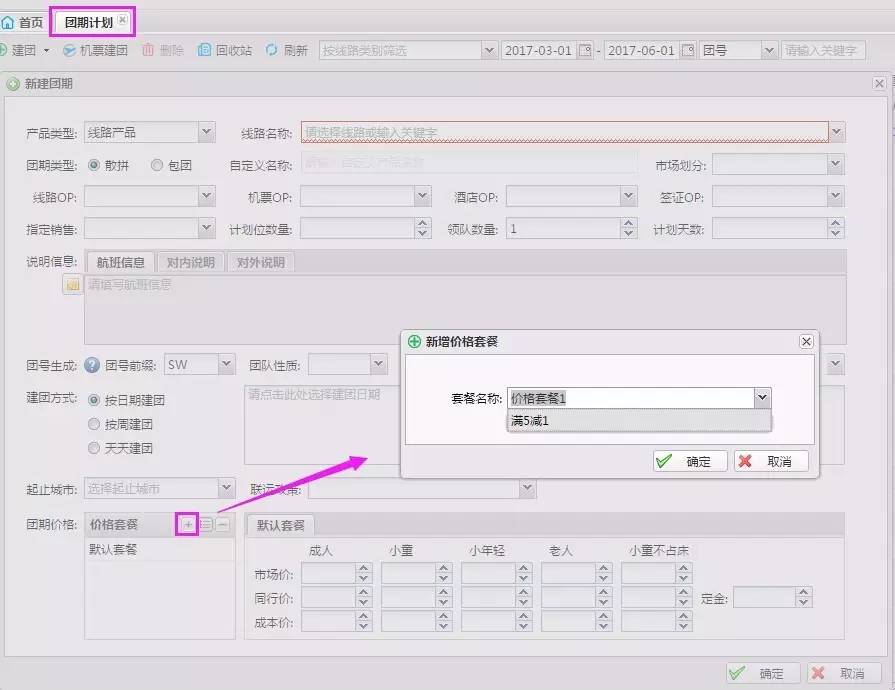Click the add price package plus icon
Viewport: 895px width, 690px height.
click(187, 524)
